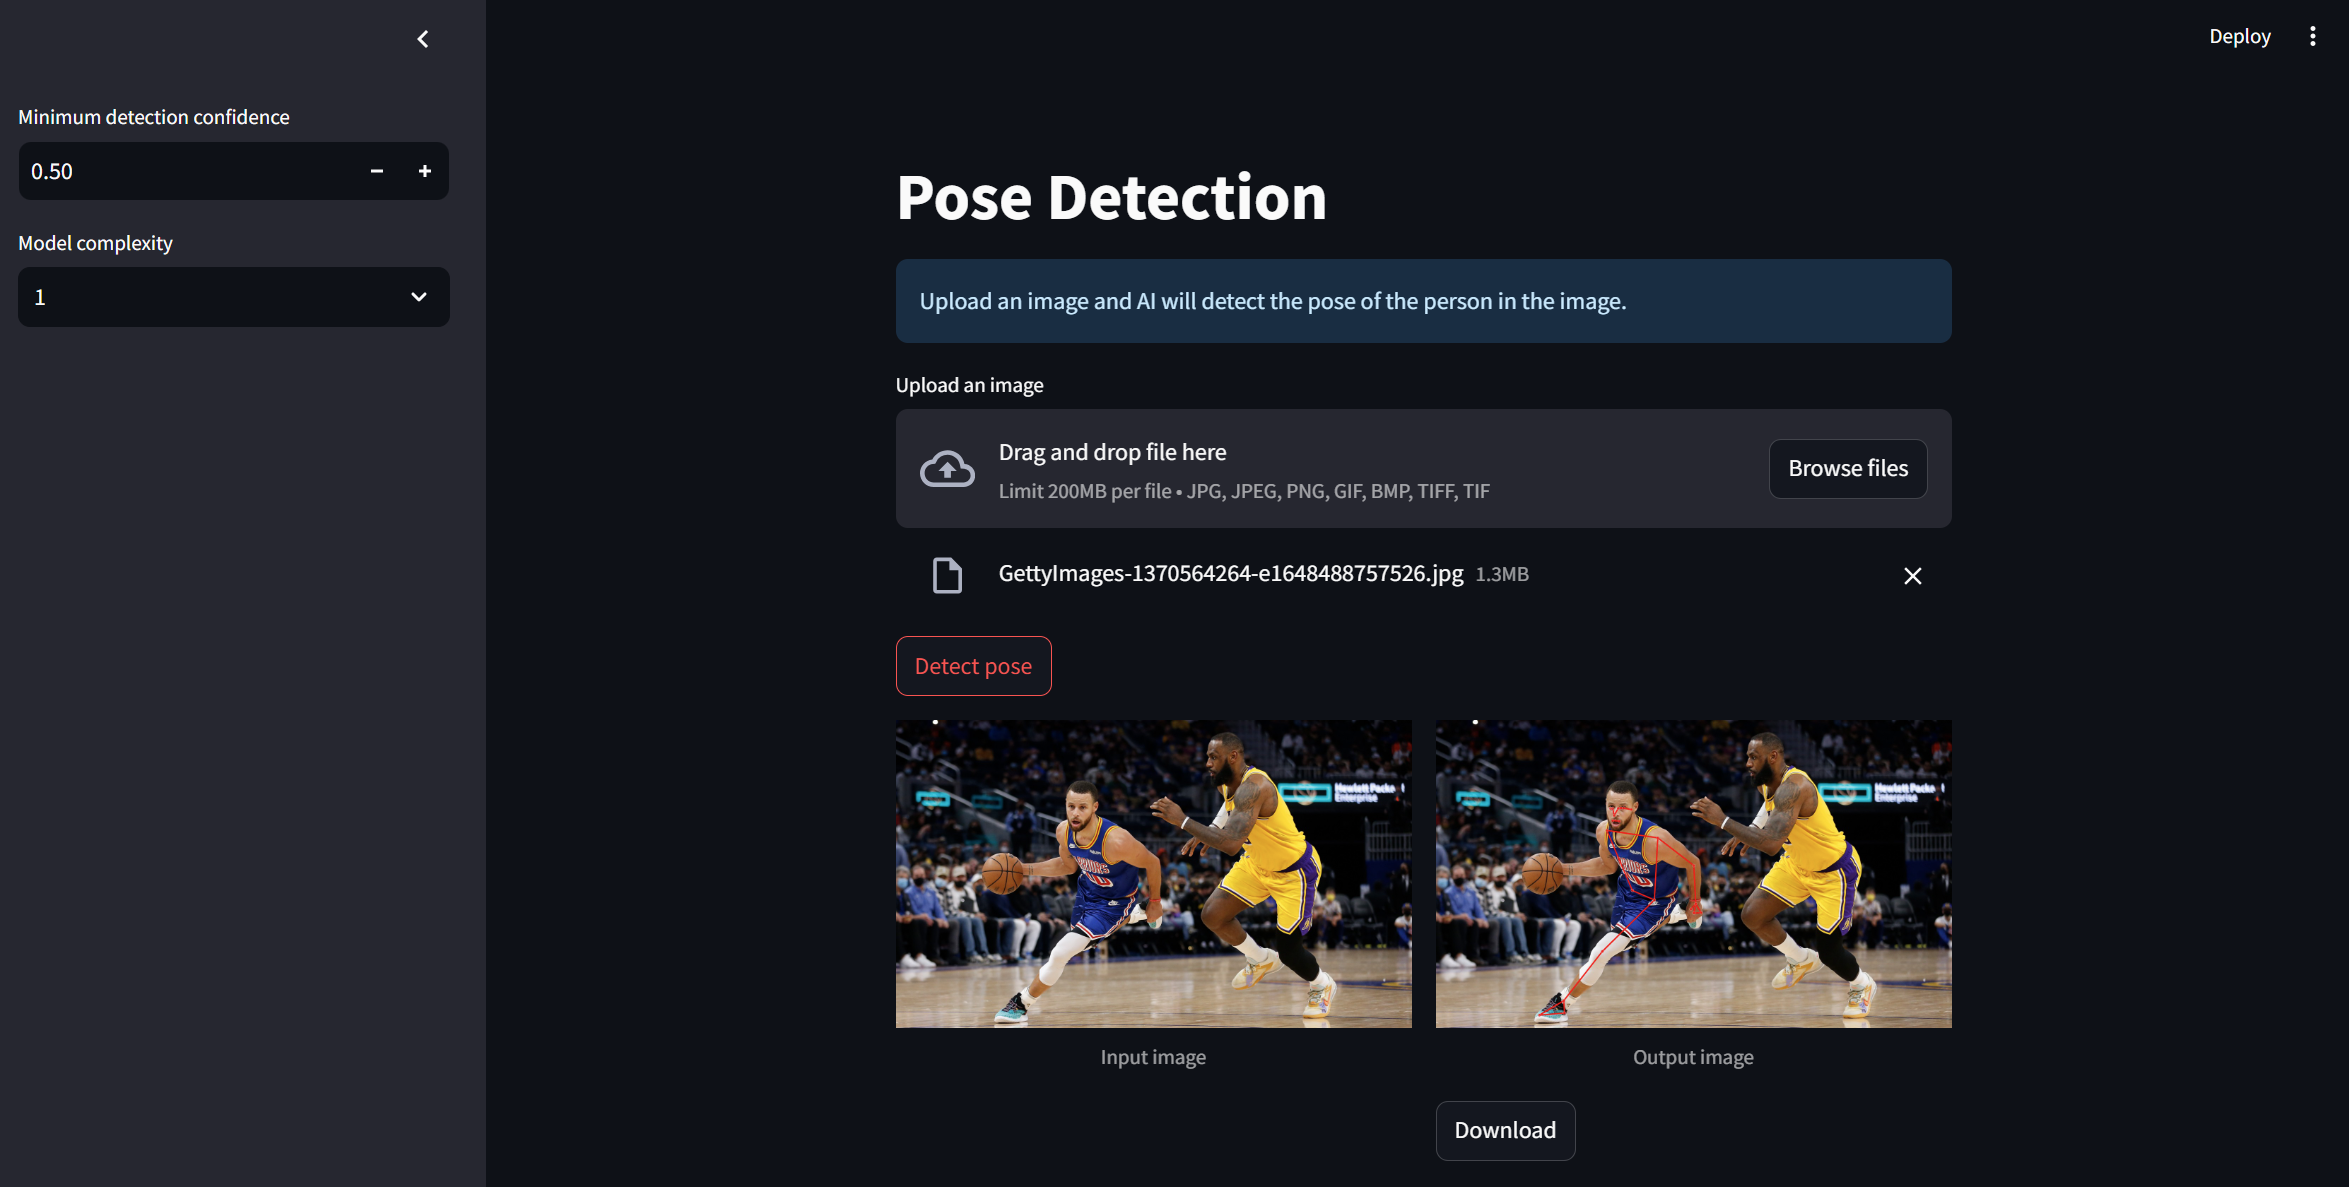Image resolution: width=2349 pixels, height=1187 pixels.
Task: Click the Pose Detection heading
Action: coord(1111,197)
